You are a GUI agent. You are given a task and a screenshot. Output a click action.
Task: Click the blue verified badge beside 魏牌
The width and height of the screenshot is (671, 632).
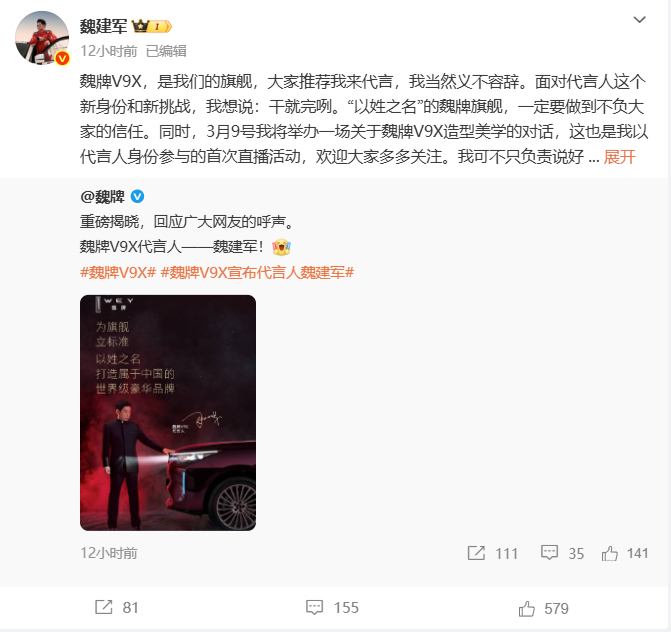[137, 196]
